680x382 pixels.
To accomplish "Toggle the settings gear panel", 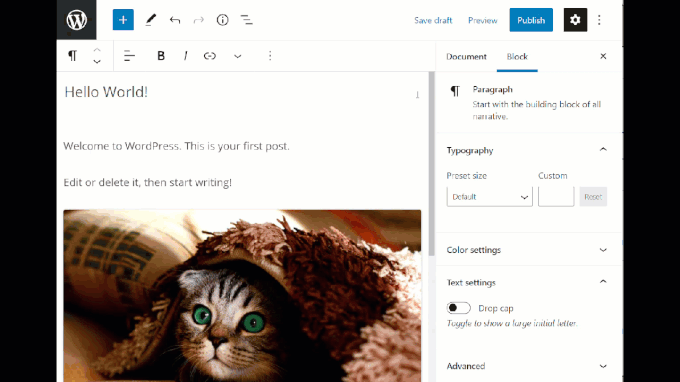I will (x=575, y=20).
